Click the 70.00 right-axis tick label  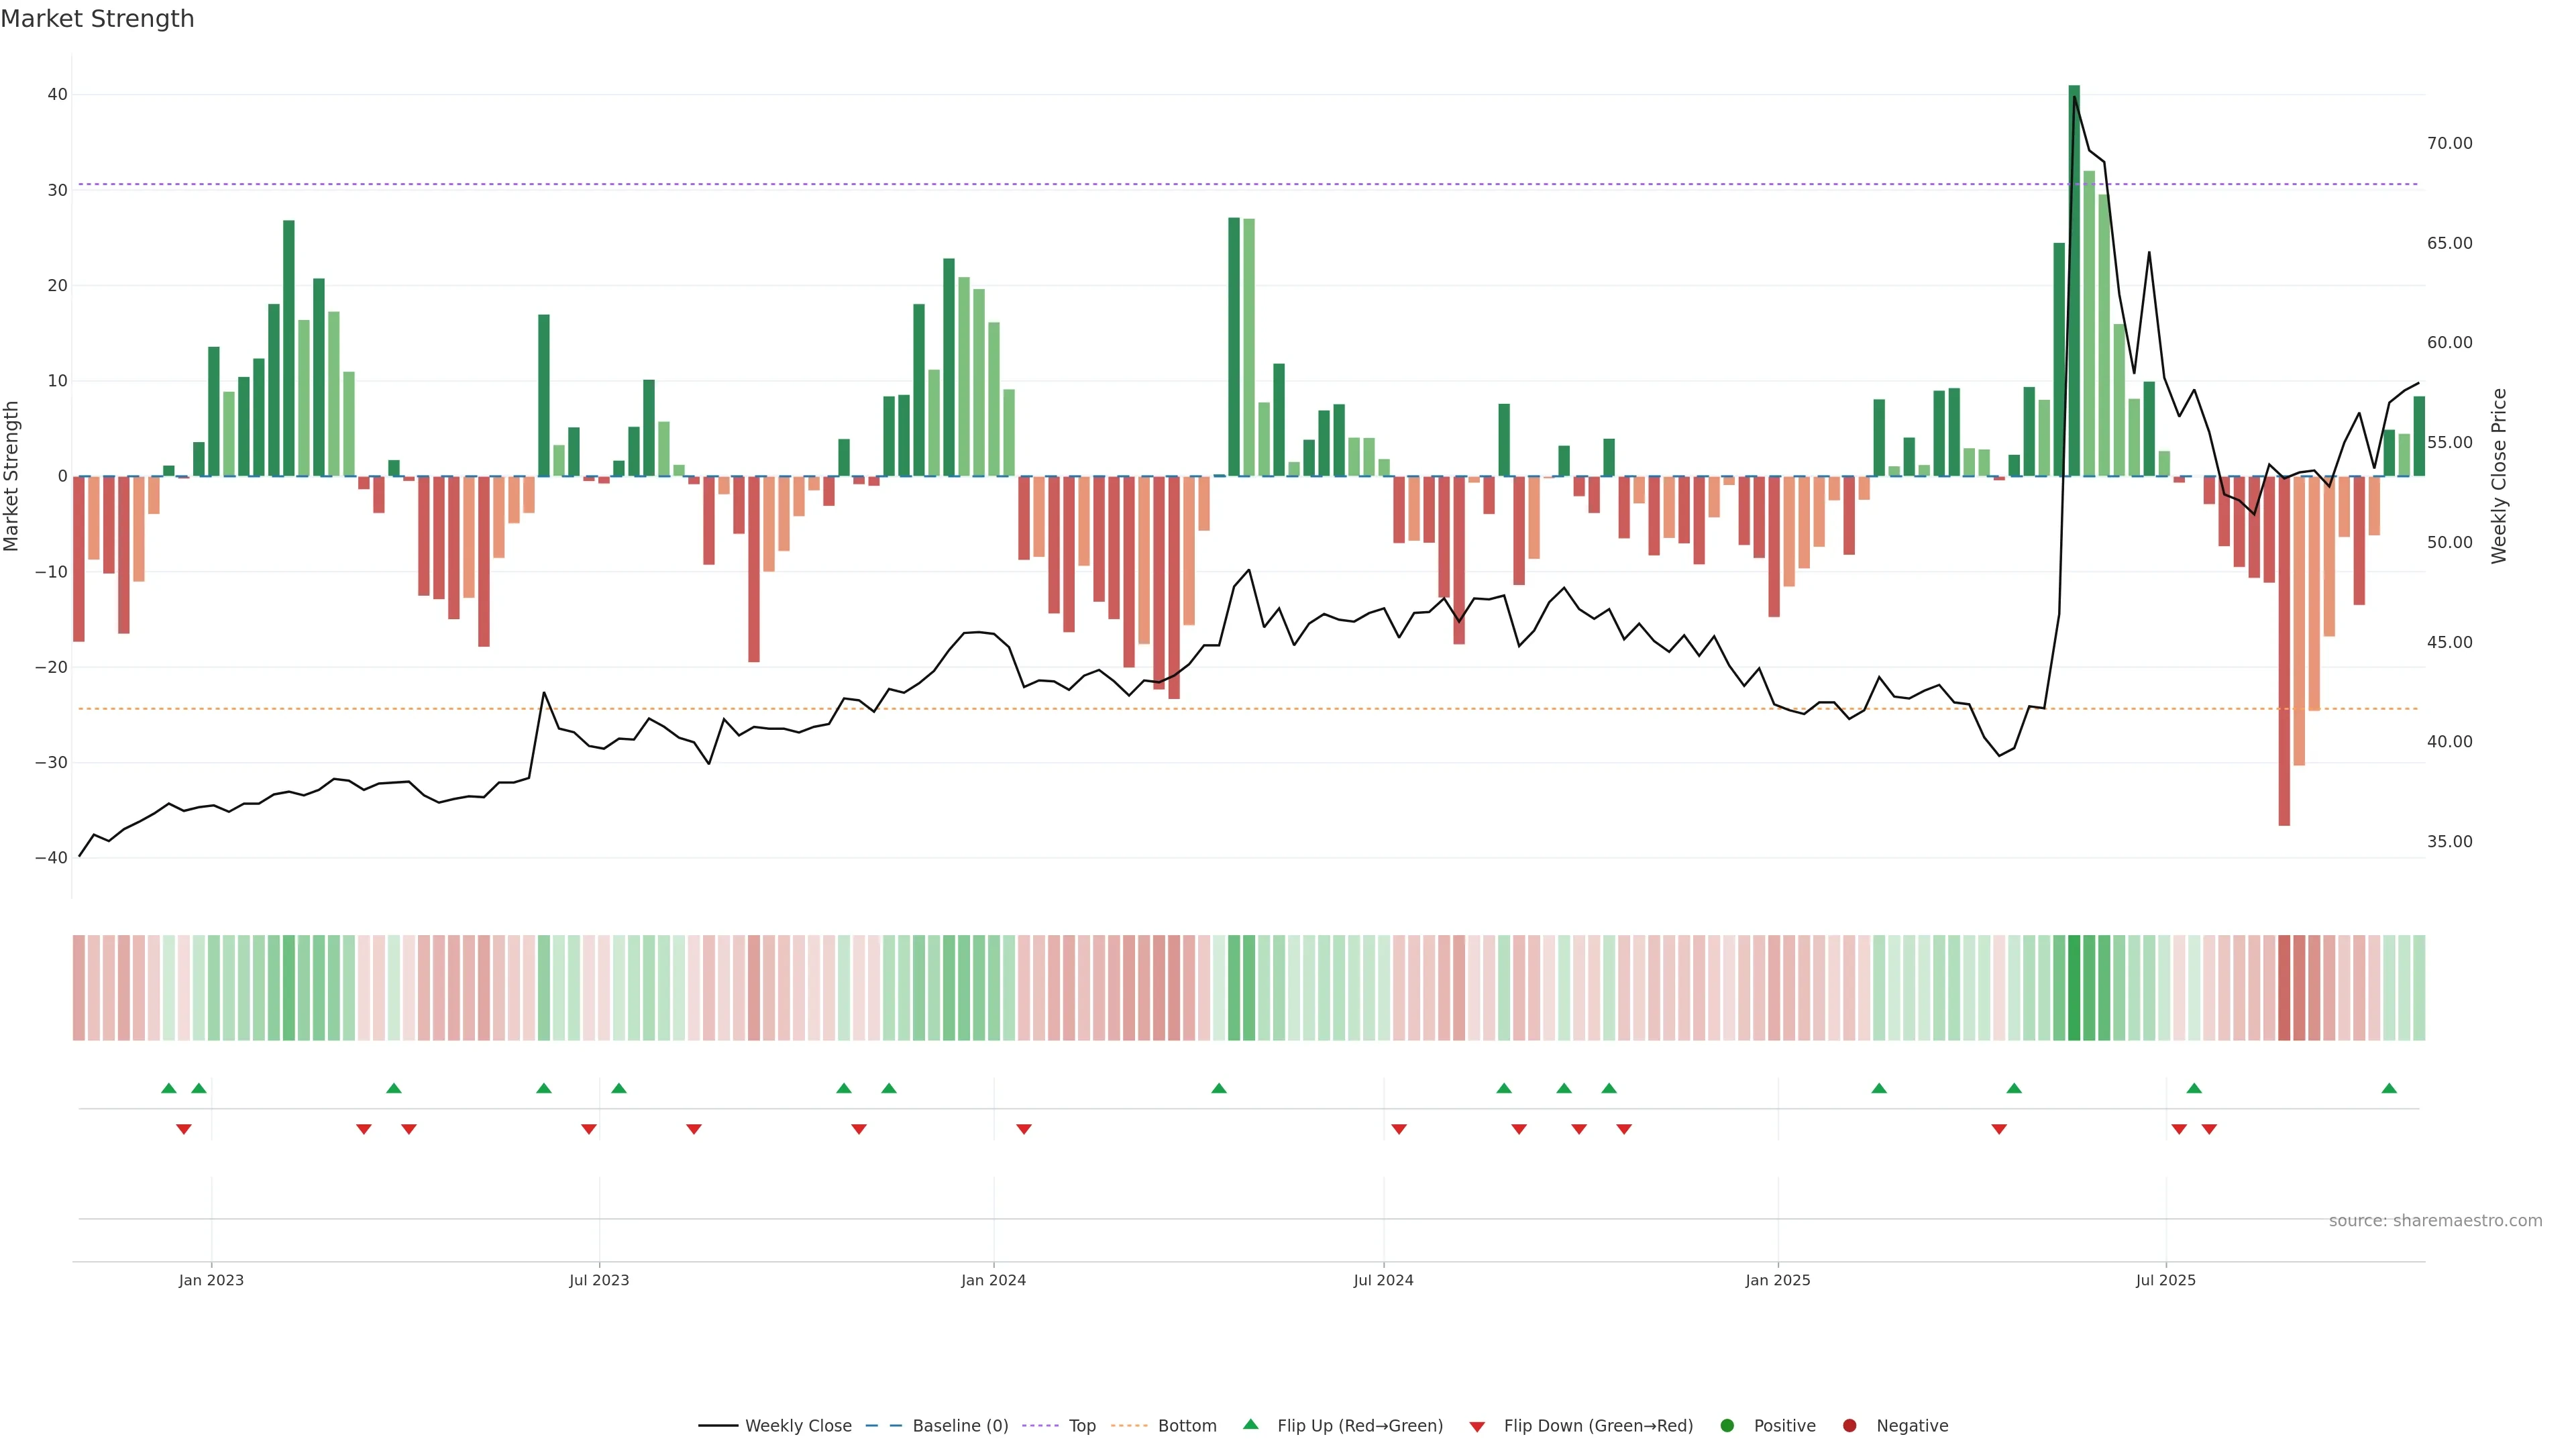[2449, 143]
